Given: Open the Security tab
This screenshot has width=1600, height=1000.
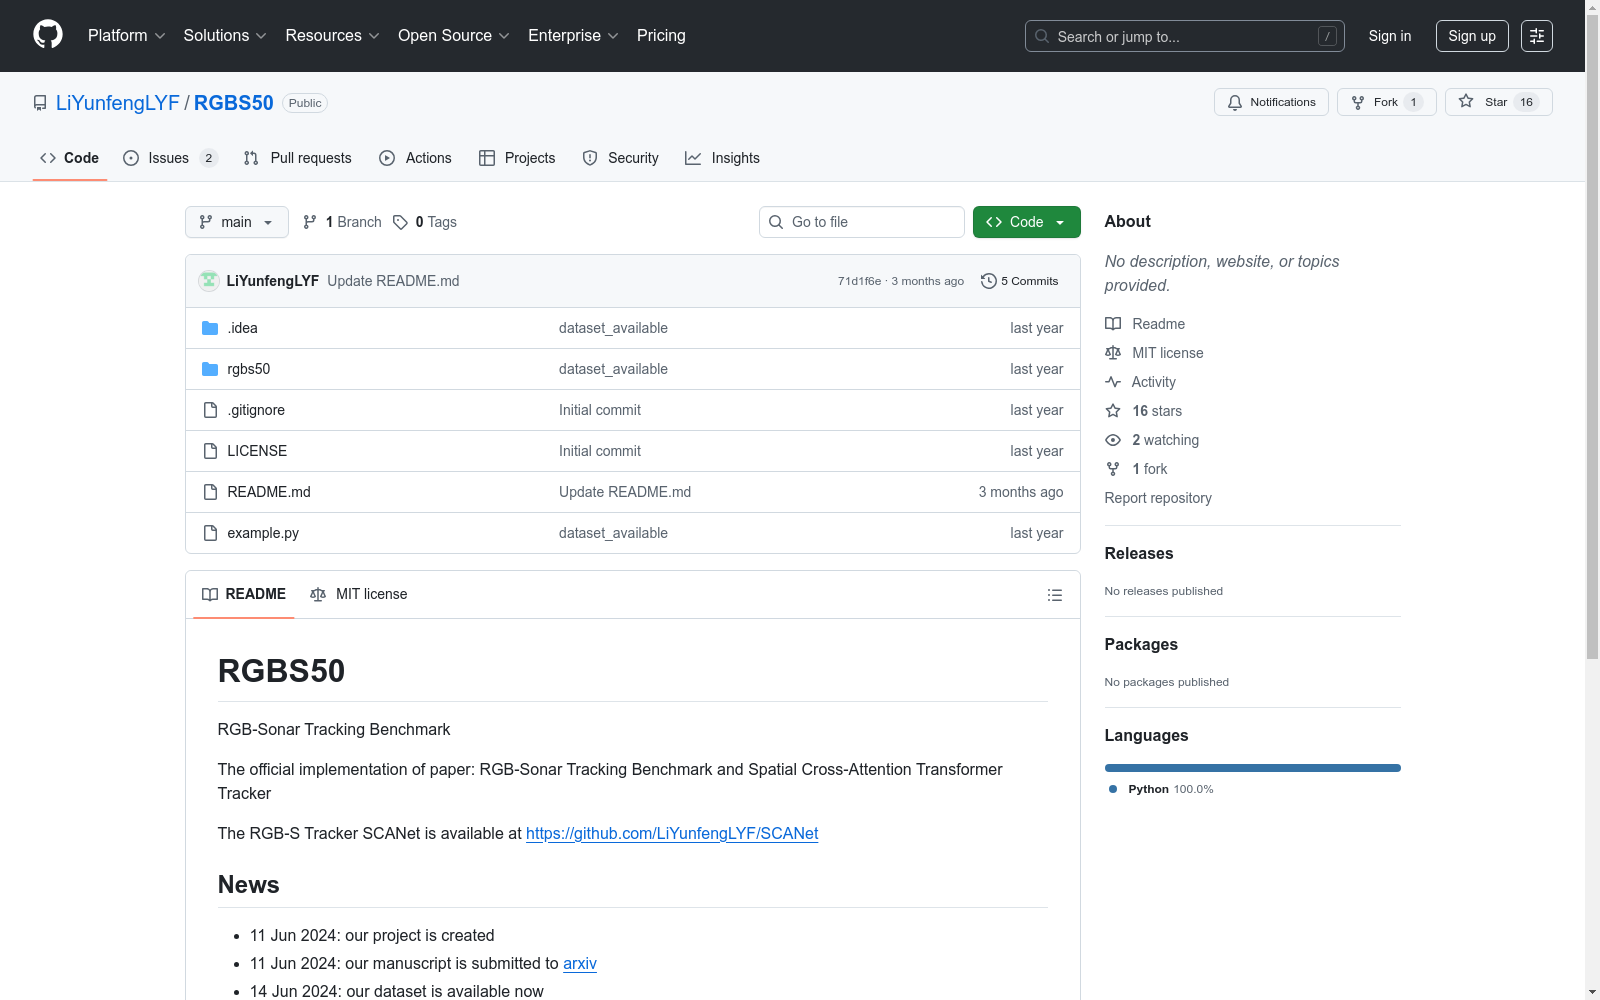Looking at the screenshot, I should pyautogui.click(x=621, y=158).
